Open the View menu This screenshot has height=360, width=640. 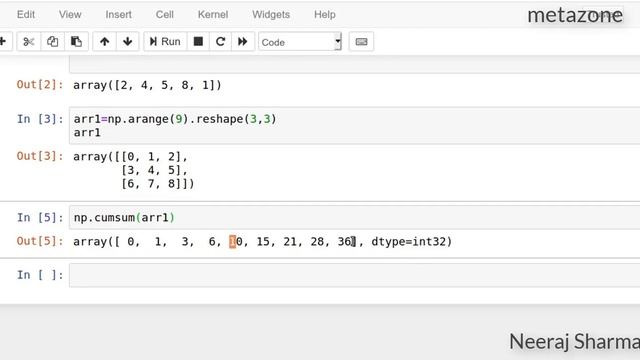point(70,15)
